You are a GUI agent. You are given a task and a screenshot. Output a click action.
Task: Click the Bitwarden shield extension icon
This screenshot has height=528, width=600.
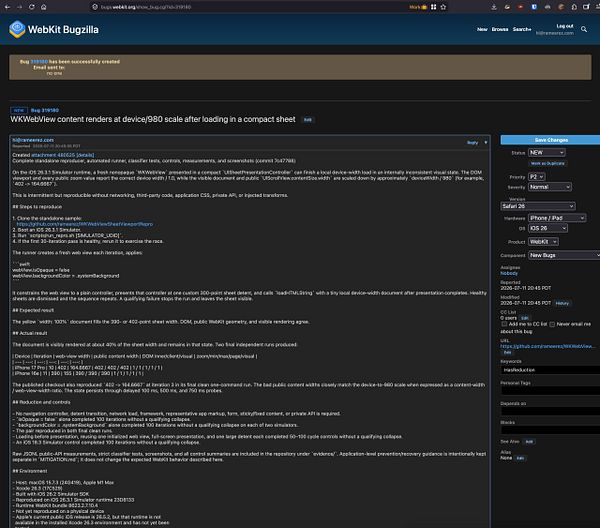tap(534, 7)
